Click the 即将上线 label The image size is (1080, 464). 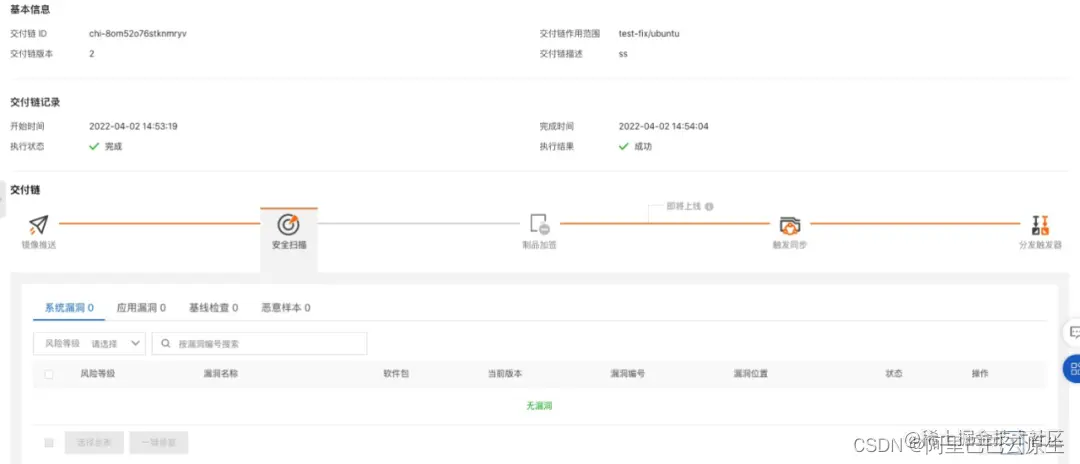click(x=684, y=206)
